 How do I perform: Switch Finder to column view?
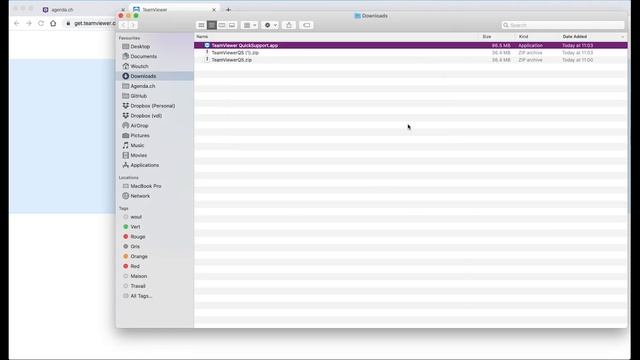[222, 25]
